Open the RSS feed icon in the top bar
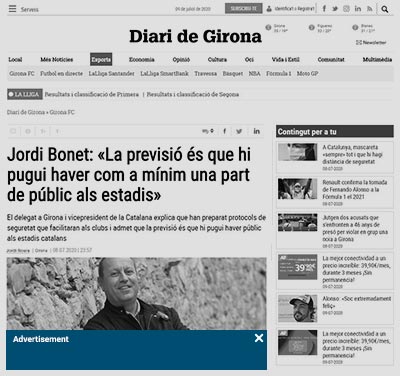The height and width of the screenshot is (376, 400). pyautogui.click(x=369, y=9)
